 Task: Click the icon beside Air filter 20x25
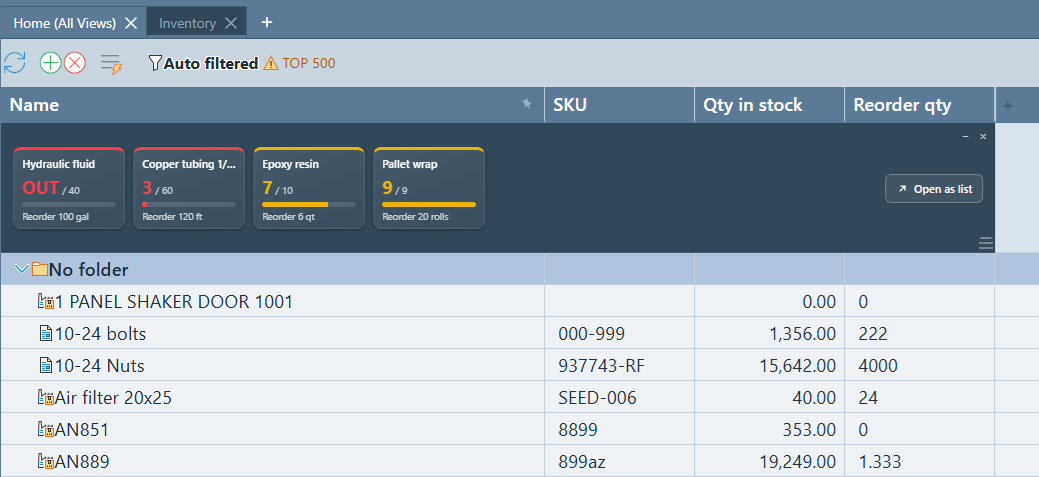click(x=46, y=397)
